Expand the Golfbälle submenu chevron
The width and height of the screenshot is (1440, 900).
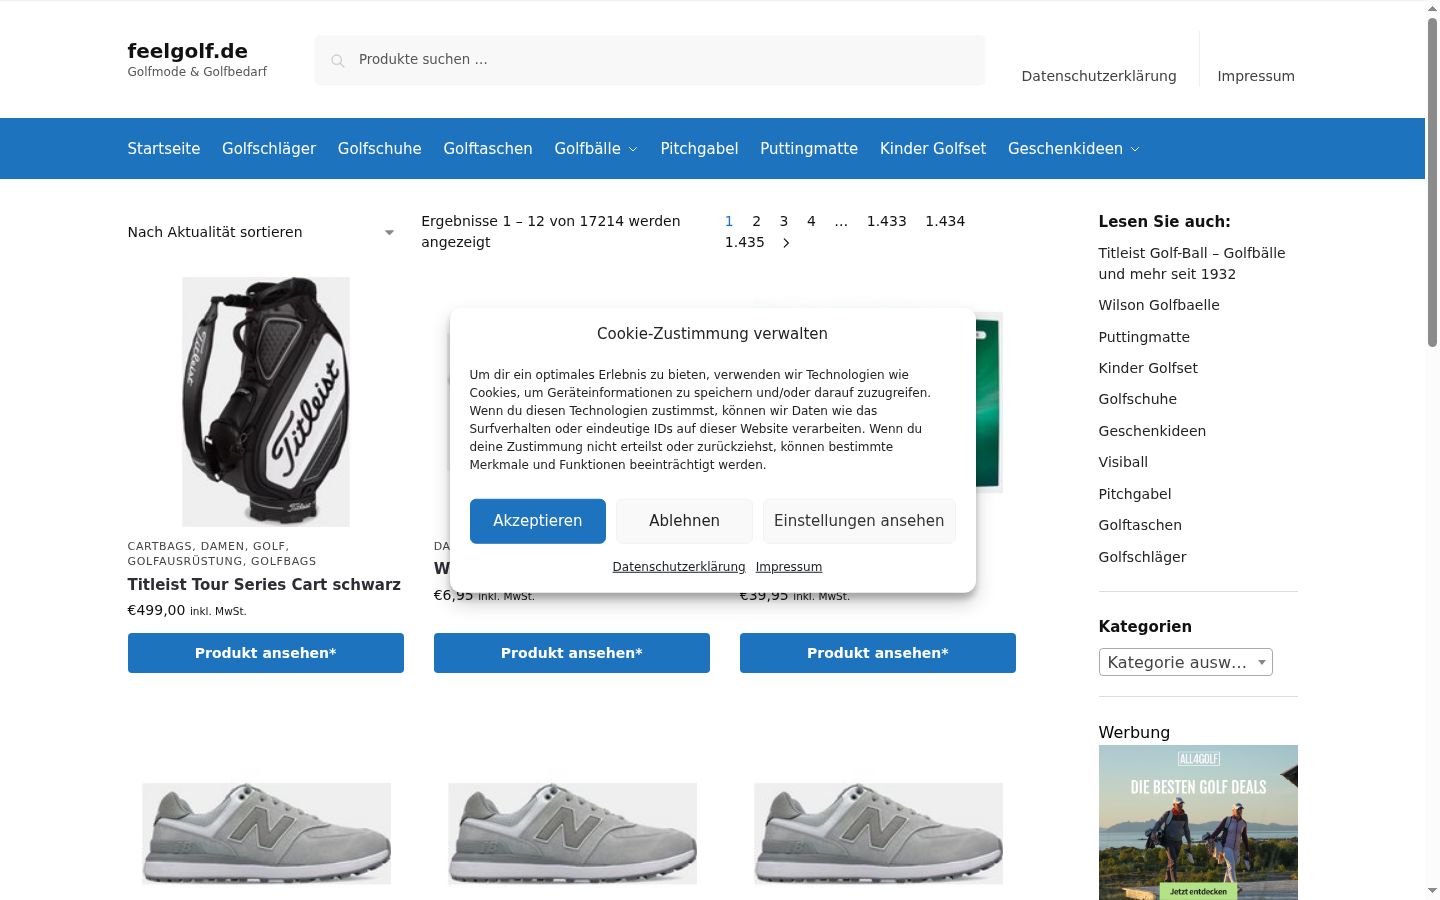pos(633,149)
